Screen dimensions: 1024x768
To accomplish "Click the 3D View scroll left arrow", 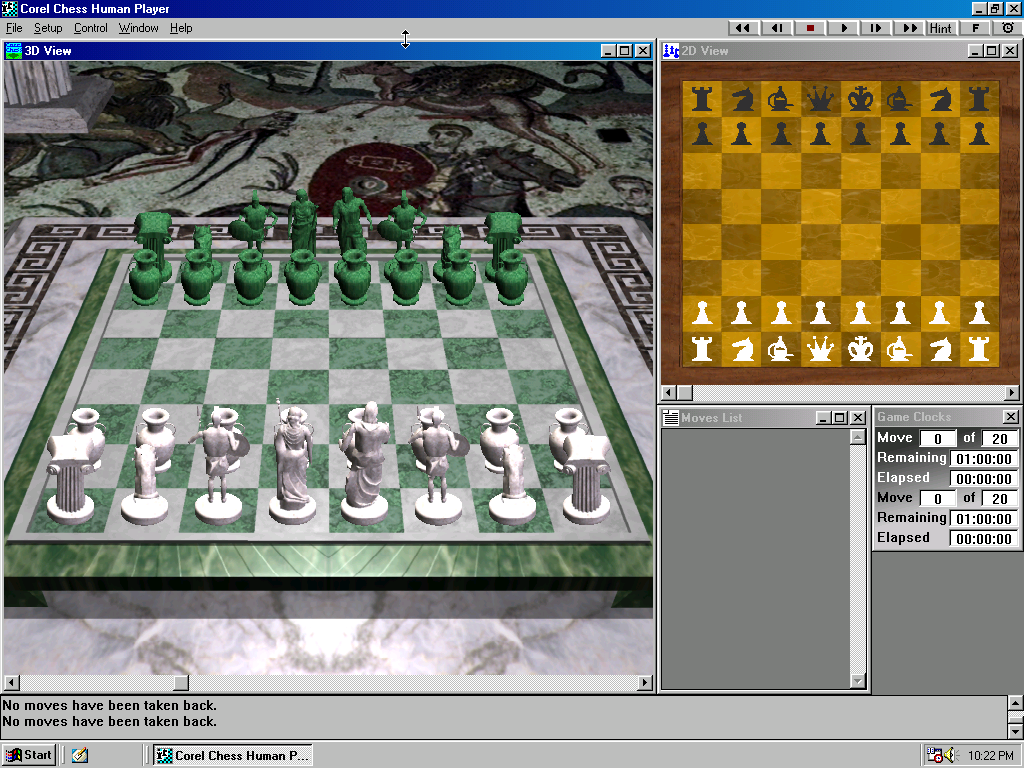I will coord(12,682).
